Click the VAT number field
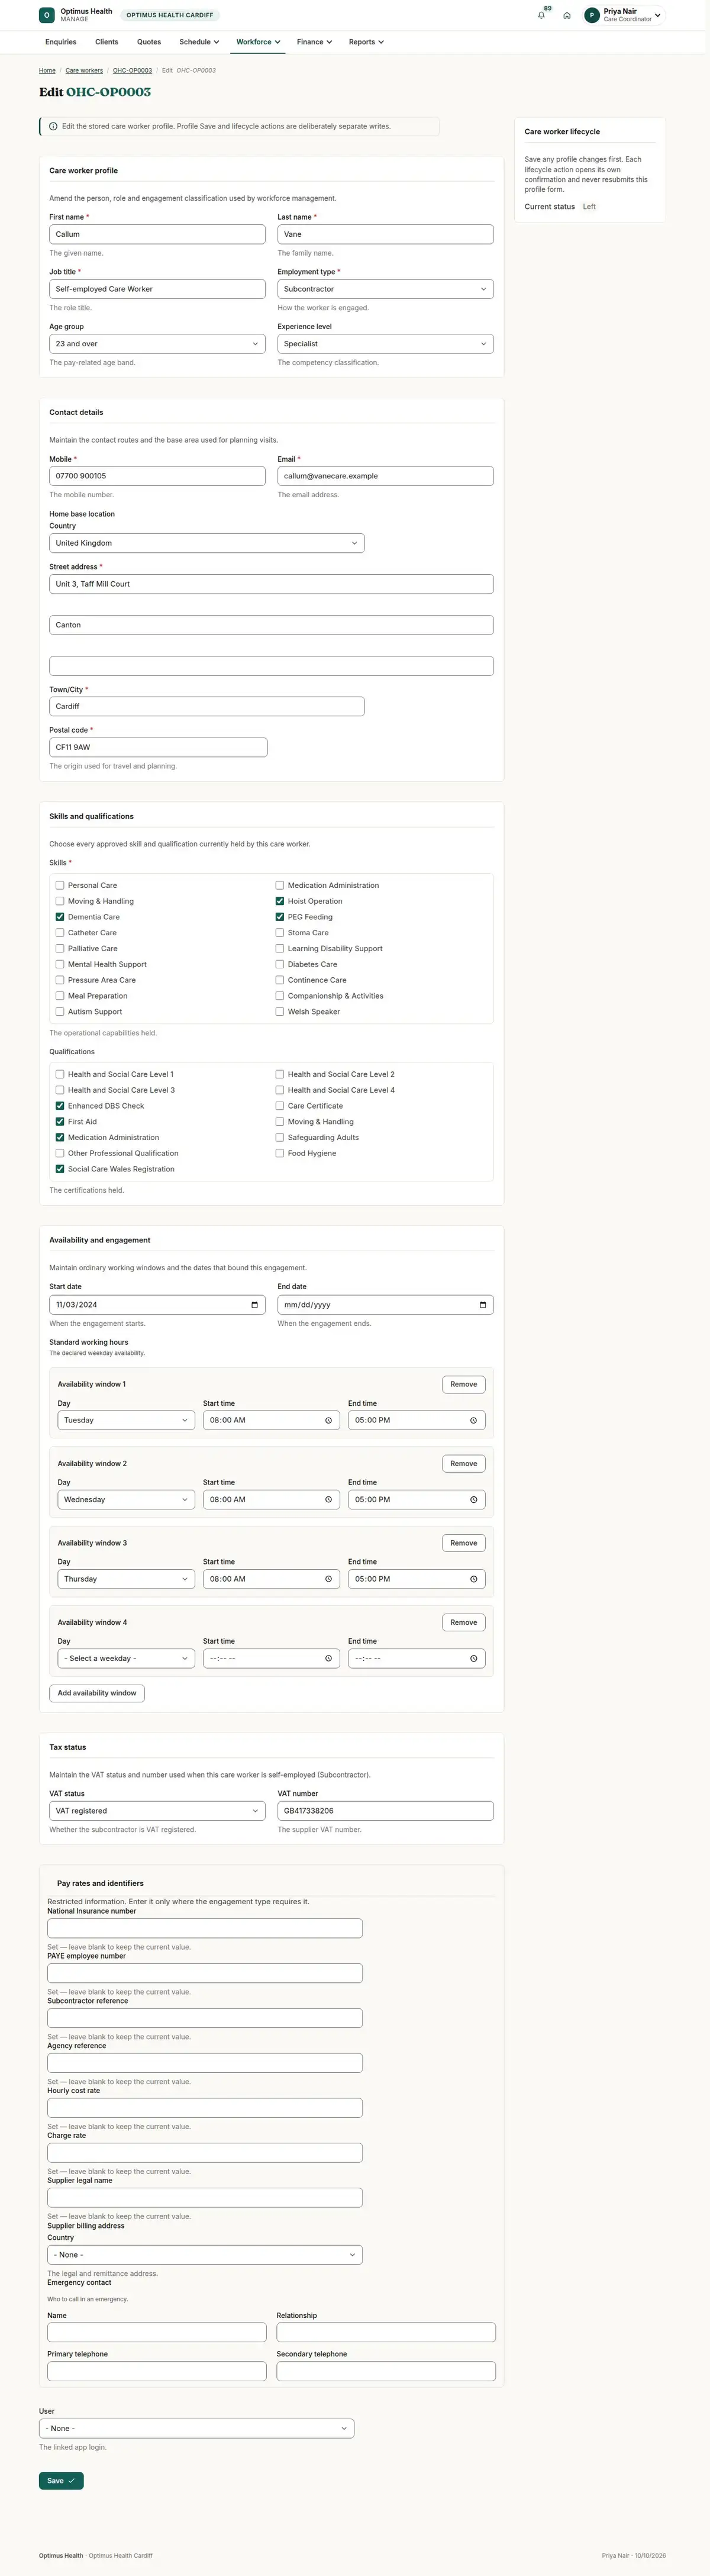The width and height of the screenshot is (710, 2576). point(385,1811)
